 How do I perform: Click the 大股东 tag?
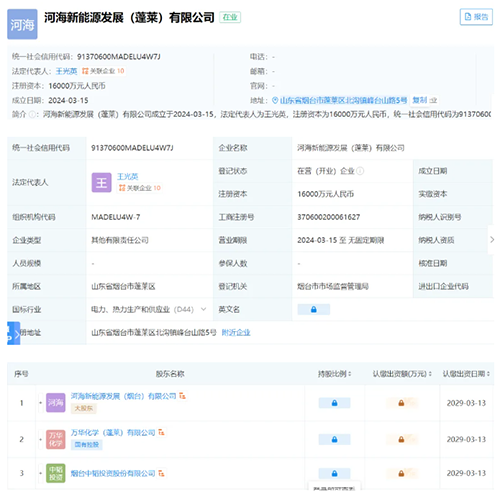tap(84, 408)
